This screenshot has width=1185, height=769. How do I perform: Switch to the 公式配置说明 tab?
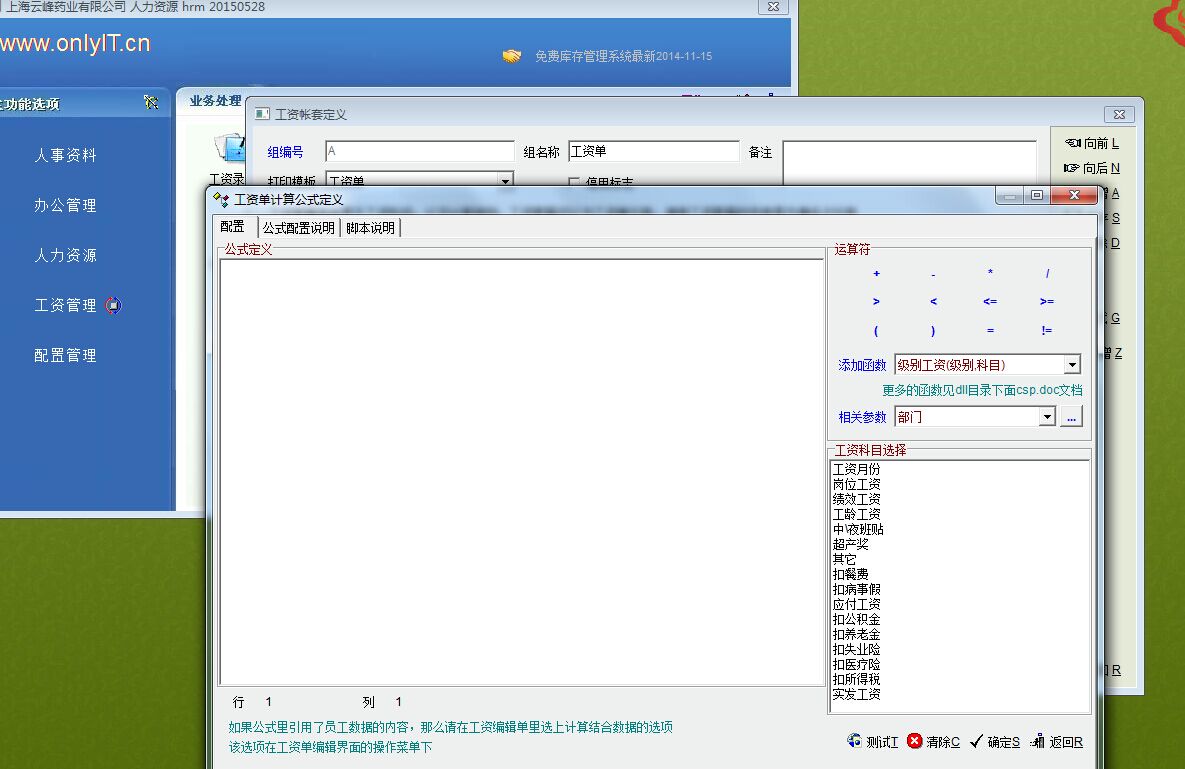tap(298, 228)
